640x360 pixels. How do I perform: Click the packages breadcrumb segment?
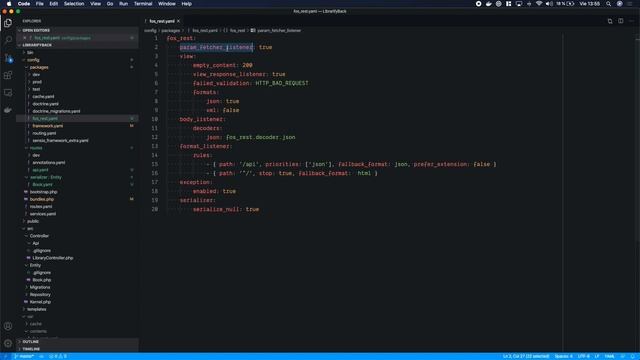(170, 31)
